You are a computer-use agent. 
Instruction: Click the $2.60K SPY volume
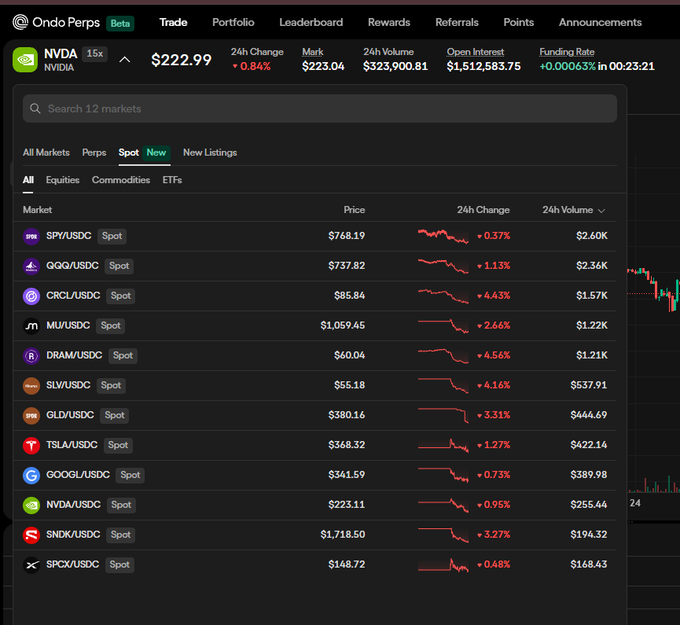click(x=592, y=236)
